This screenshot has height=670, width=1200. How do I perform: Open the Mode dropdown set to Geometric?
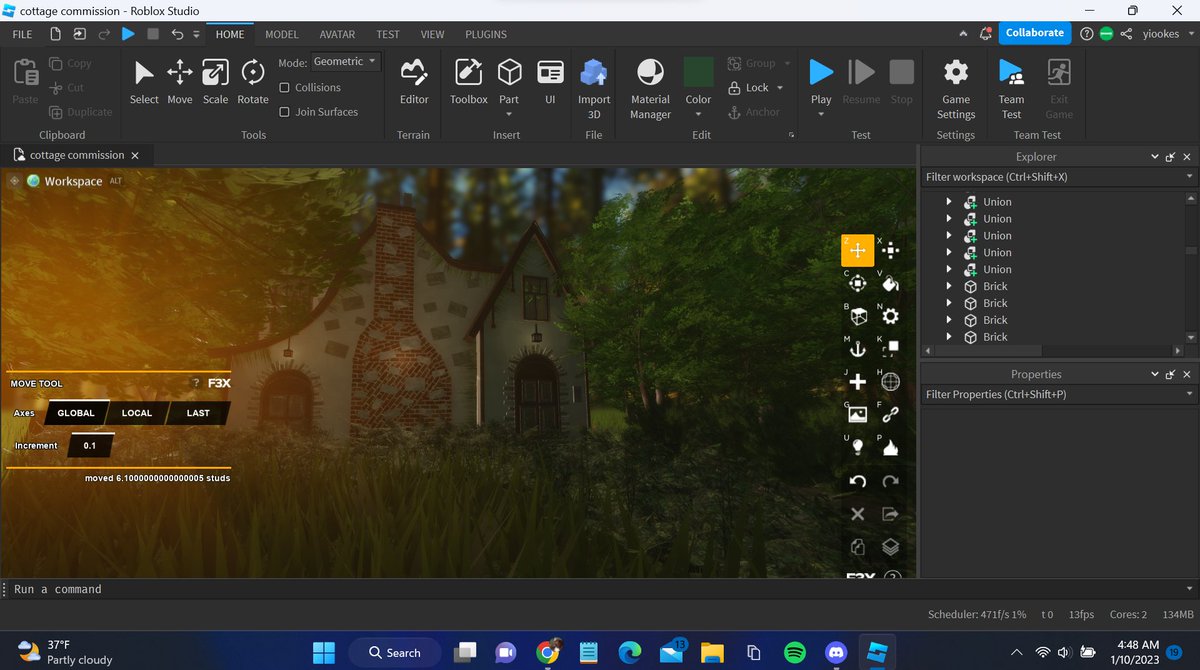345,61
